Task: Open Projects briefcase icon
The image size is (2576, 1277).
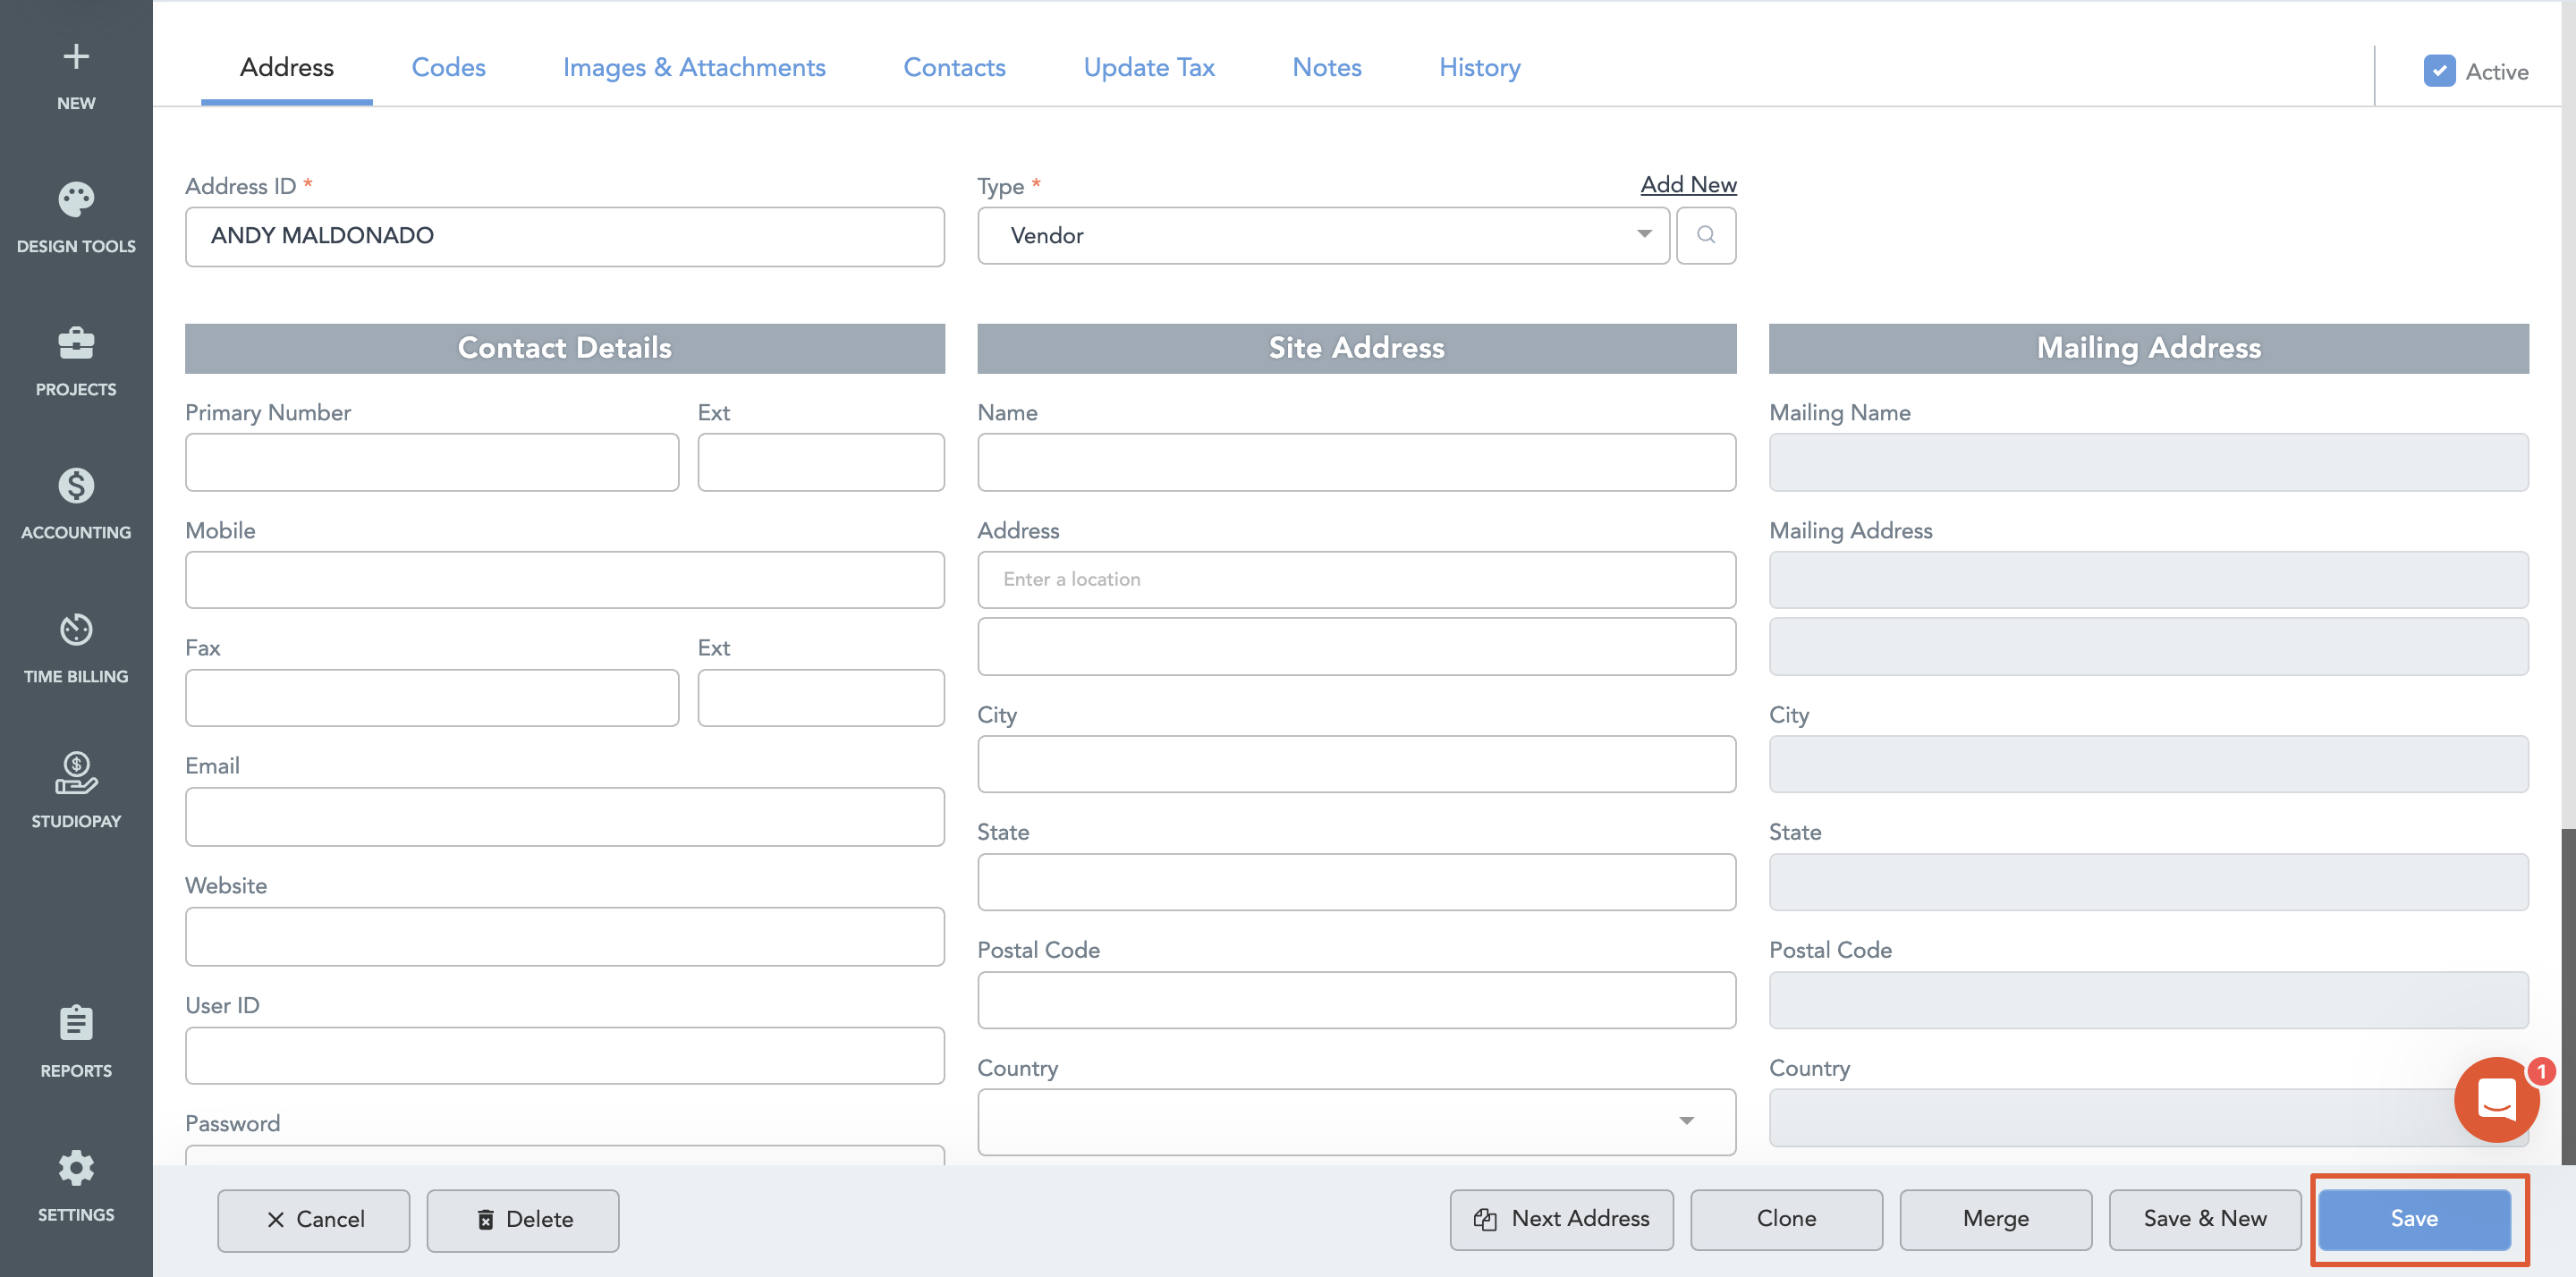Action: click(76, 343)
